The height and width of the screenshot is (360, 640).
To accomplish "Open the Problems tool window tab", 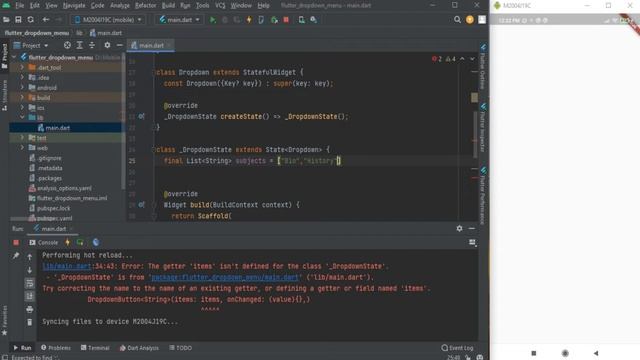I will [x=56, y=348].
